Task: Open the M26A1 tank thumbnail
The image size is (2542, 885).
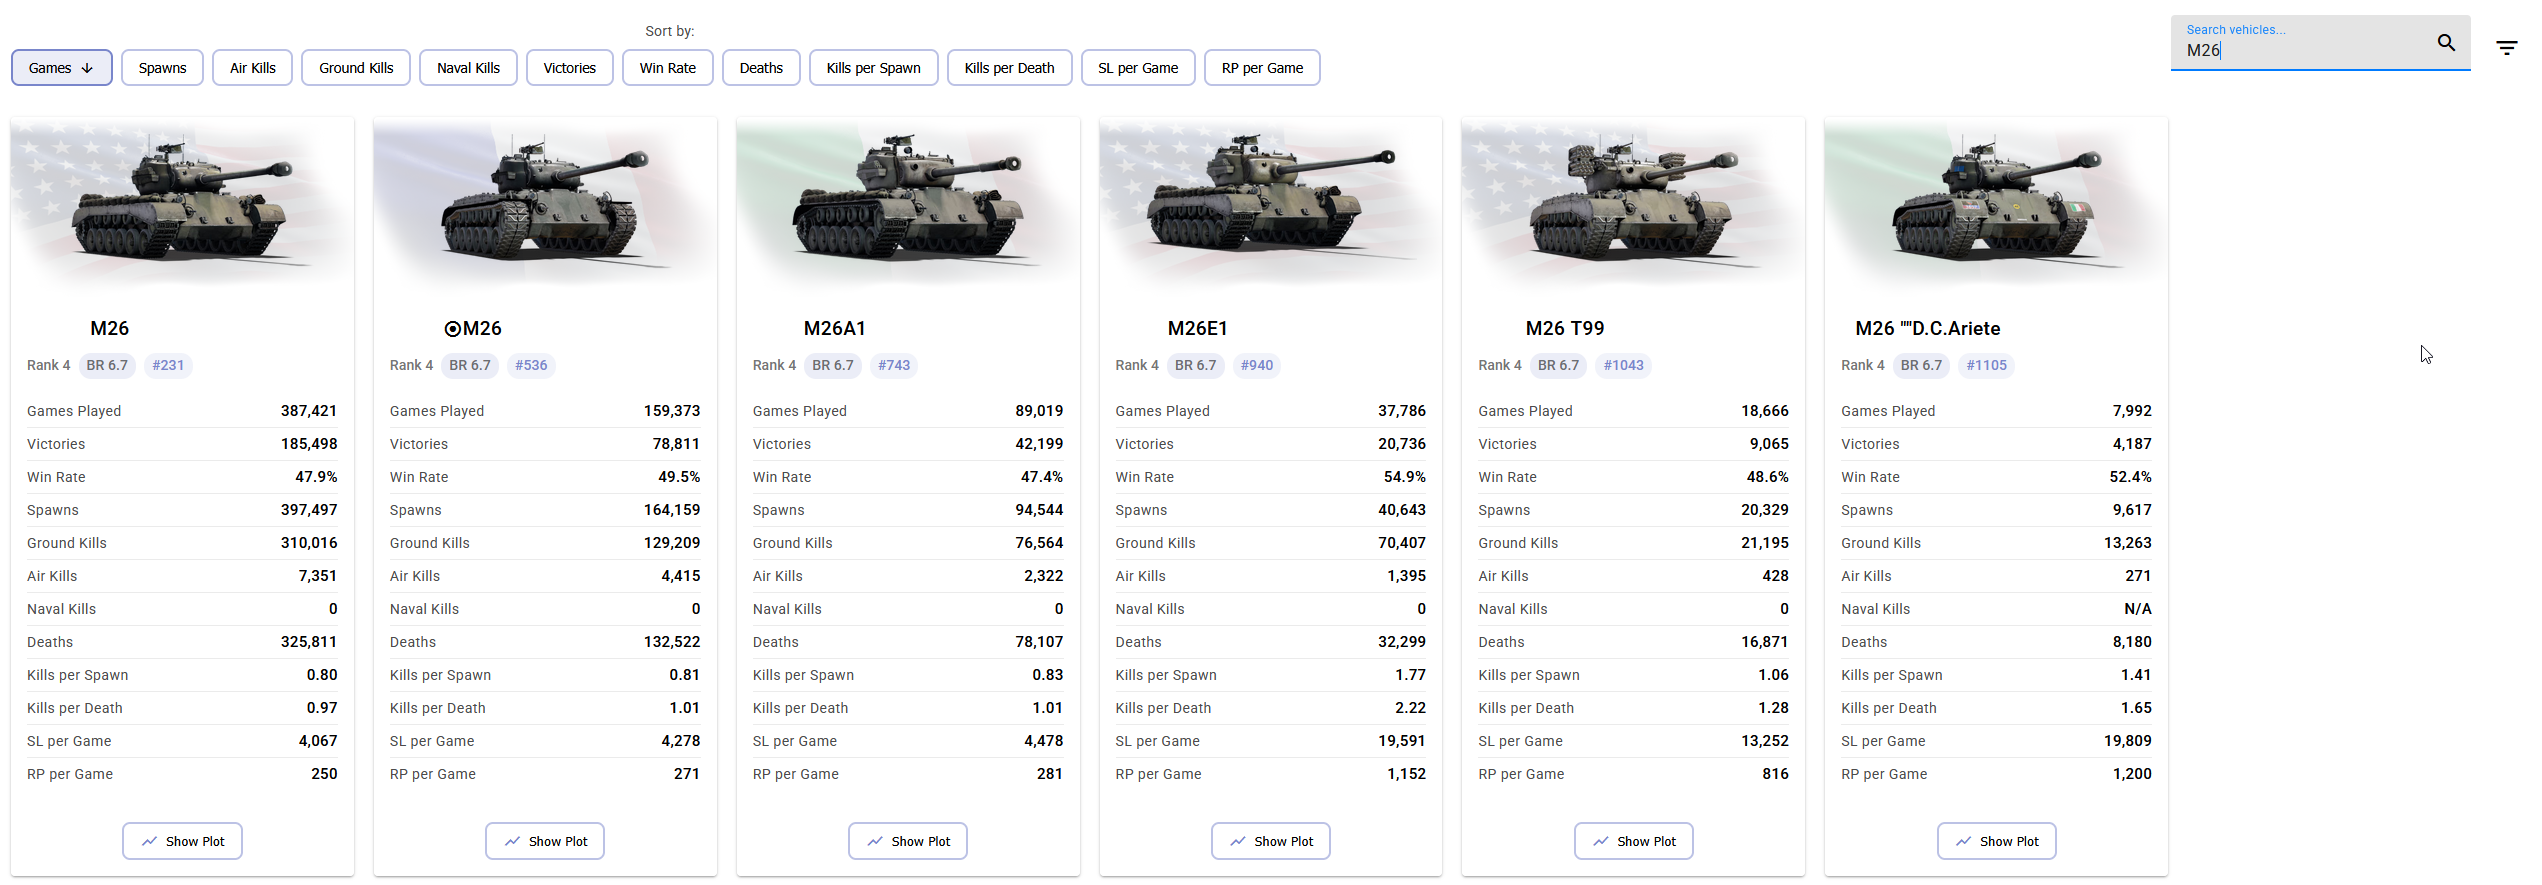Action: coord(908,203)
